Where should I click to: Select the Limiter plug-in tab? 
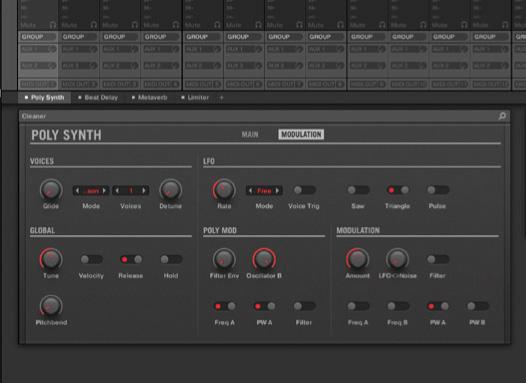click(195, 98)
